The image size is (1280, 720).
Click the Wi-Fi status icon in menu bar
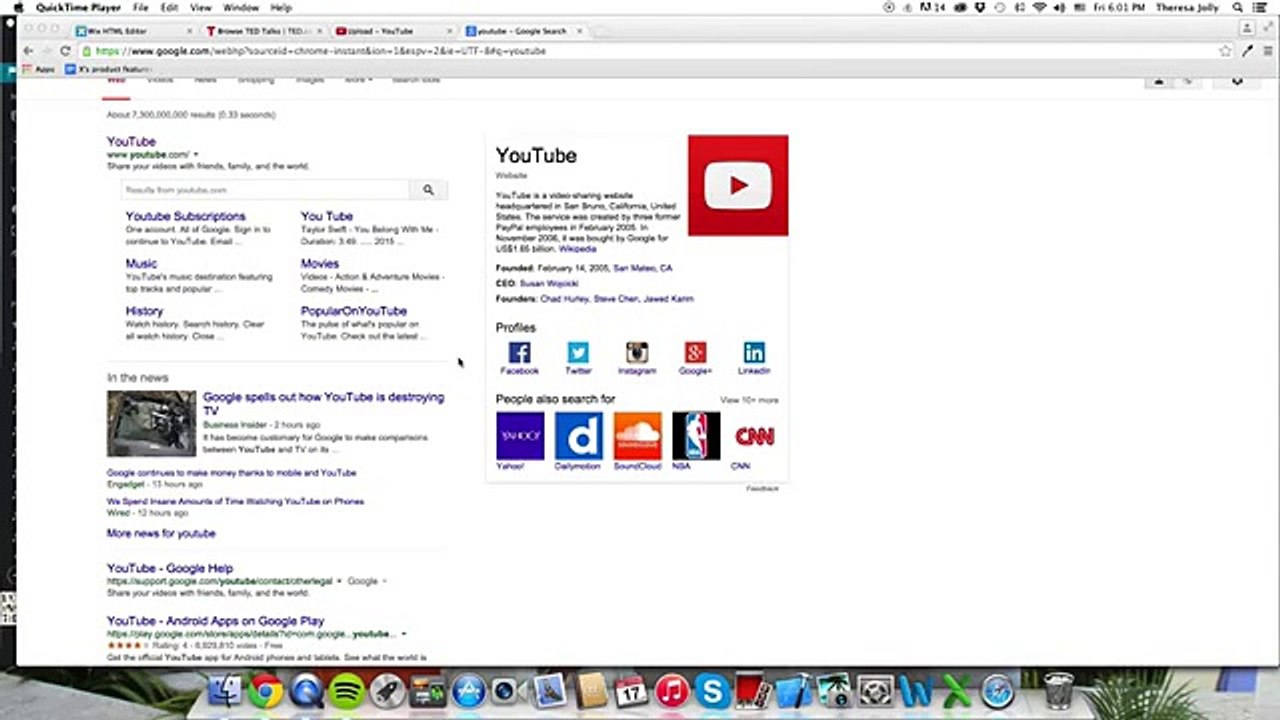click(x=1040, y=7)
